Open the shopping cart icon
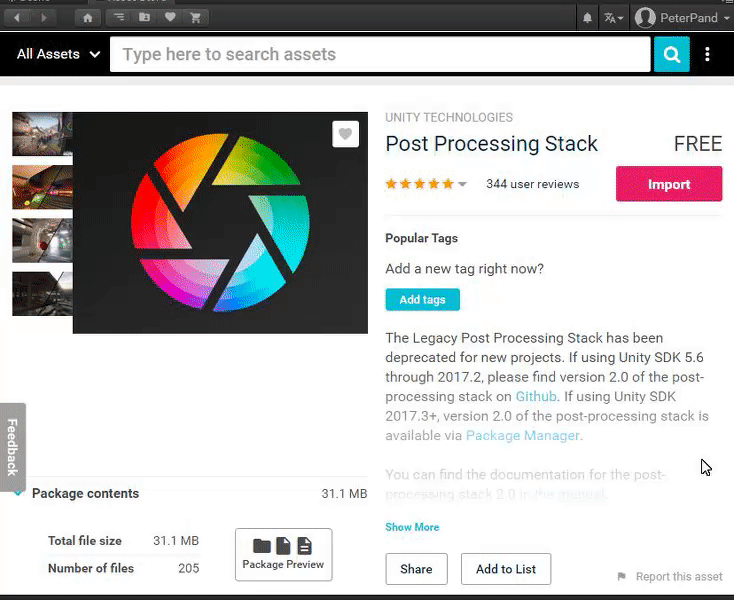 tap(196, 18)
